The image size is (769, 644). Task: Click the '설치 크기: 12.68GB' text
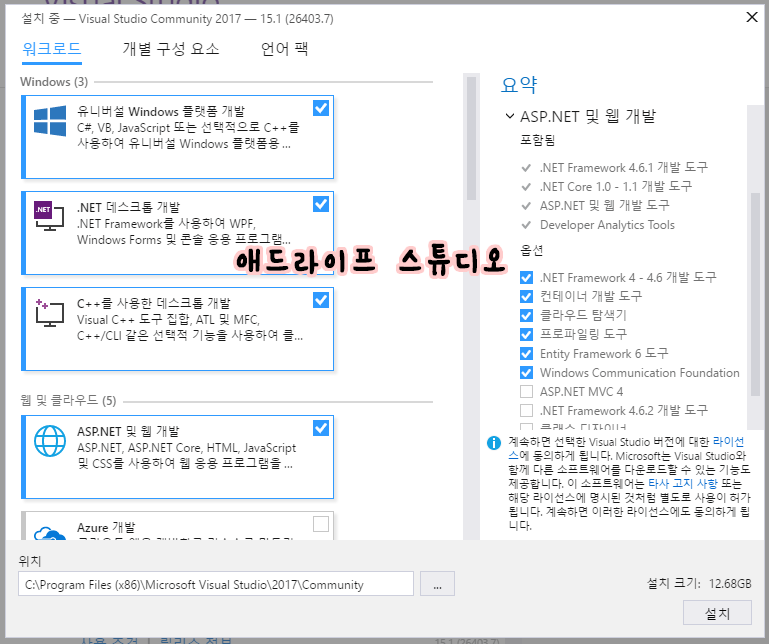tap(699, 583)
